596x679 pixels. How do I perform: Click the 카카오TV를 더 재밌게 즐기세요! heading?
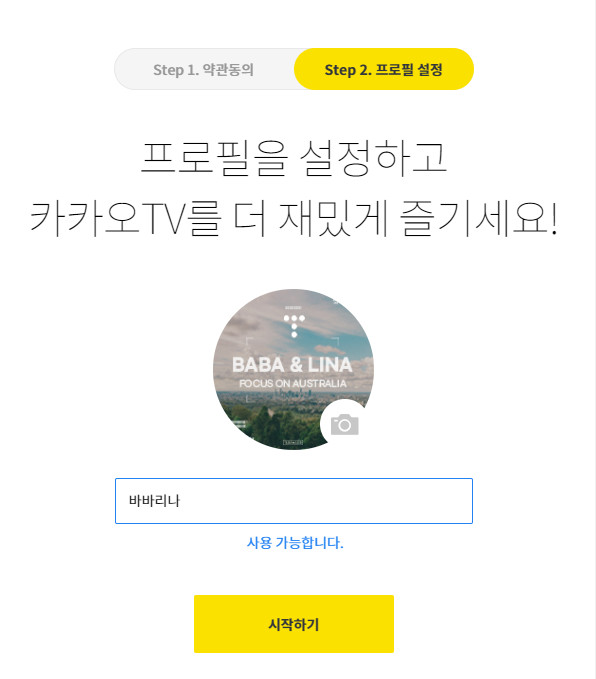[x=294, y=218]
